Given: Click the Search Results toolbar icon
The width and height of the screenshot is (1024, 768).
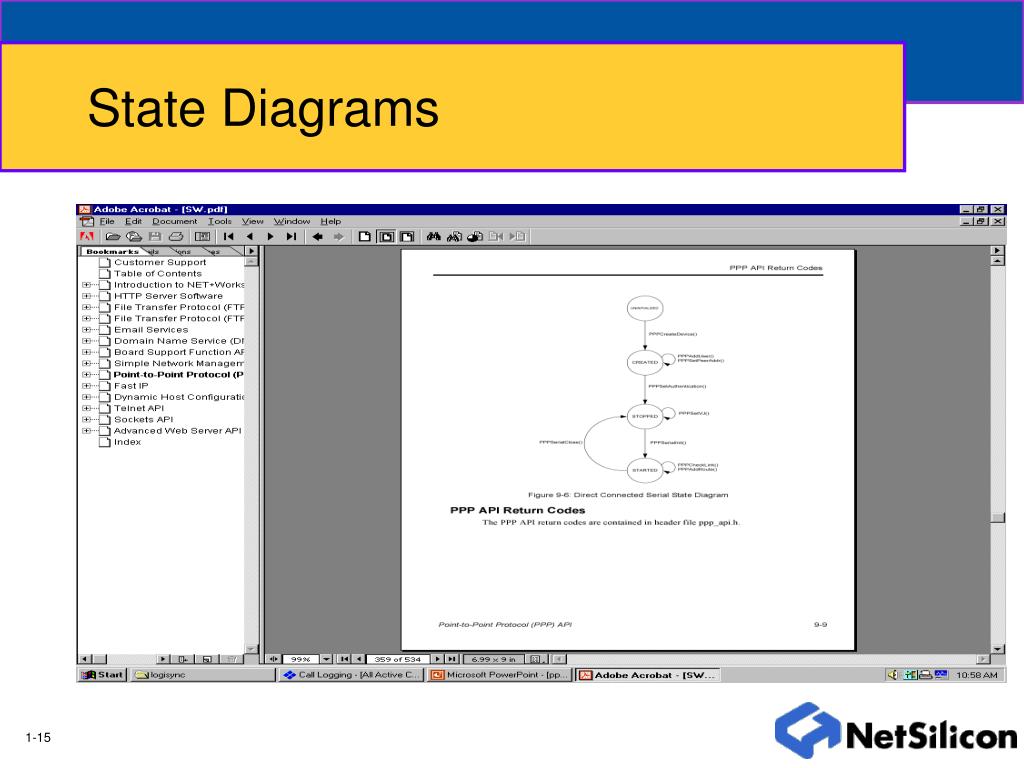Looking at the screenshot, I should [x=475, y=236].
